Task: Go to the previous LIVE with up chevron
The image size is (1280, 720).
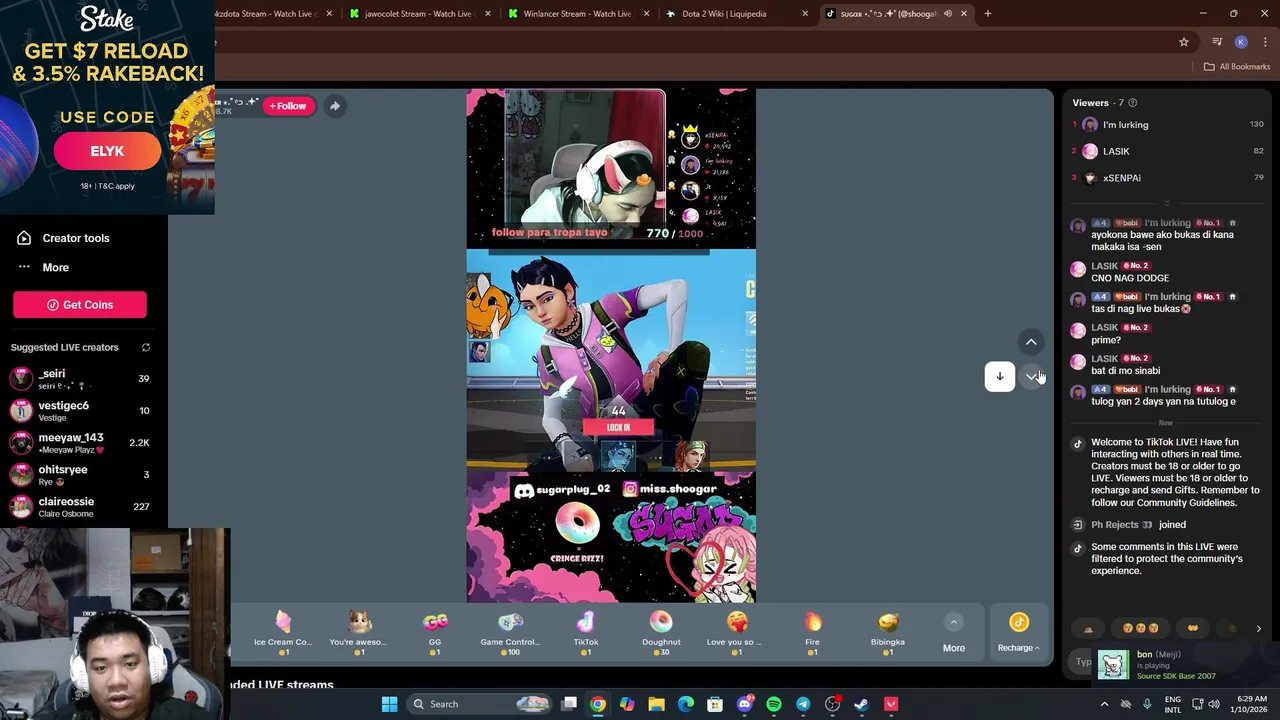Action: coord(1031,342)
